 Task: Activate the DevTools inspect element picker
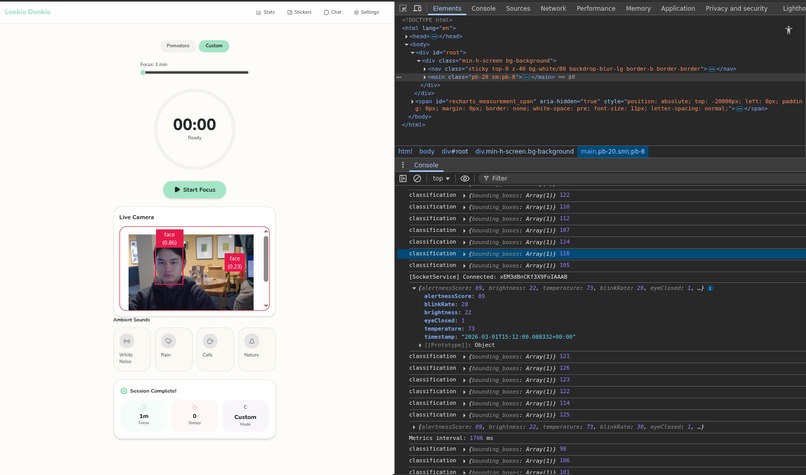[x=404, y=8]
